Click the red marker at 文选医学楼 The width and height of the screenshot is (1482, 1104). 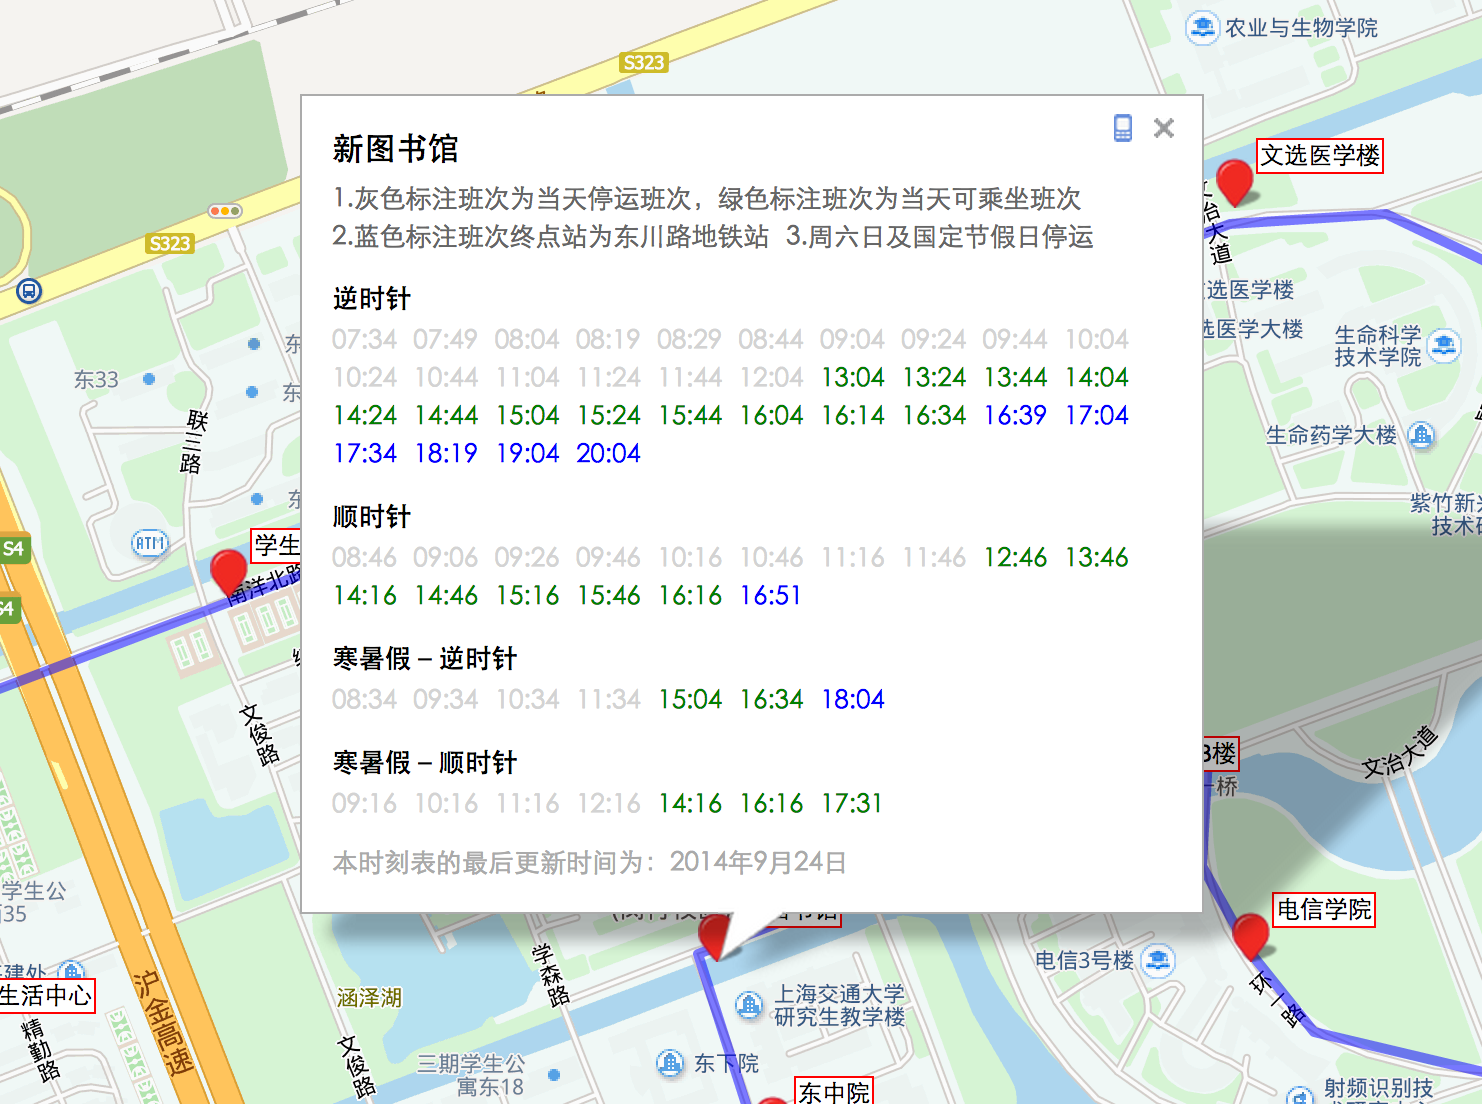(1234, 181)
